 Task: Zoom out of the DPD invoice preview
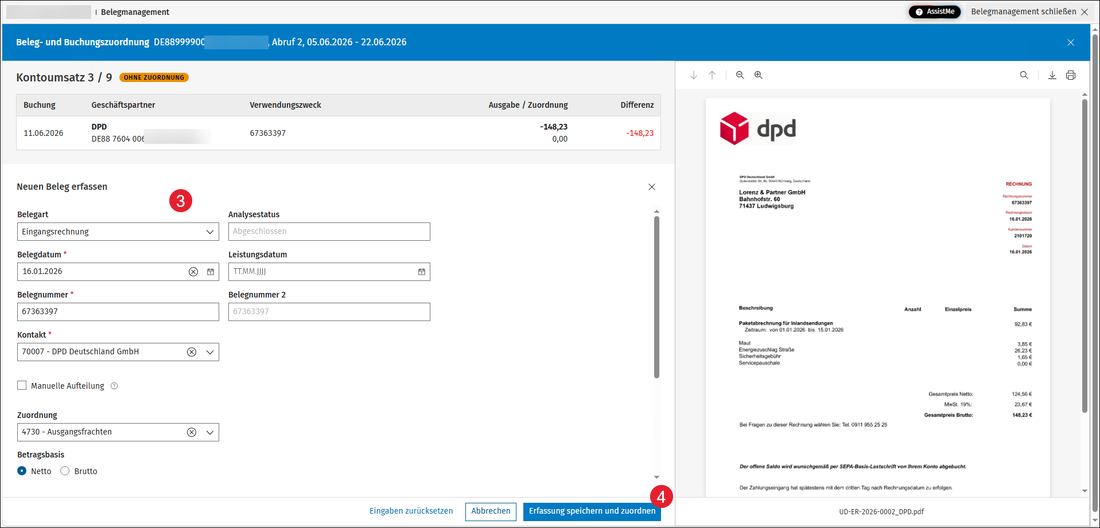tap(740, 75)
